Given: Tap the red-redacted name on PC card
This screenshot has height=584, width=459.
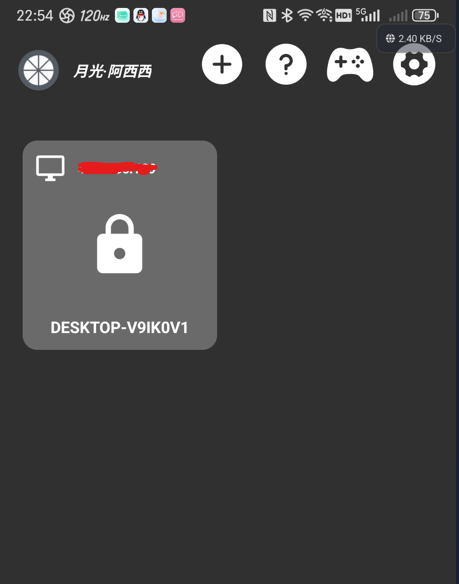Looking at the screenshot, I should tap(117, 168).
